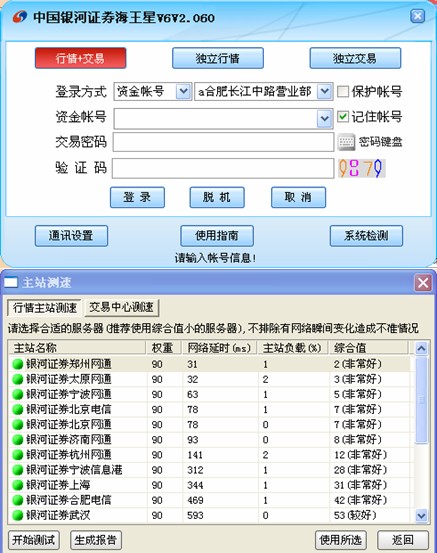437x553 pixels.
Task: Click the 9879 captcha image to refresh
Action: click(361, 168)
